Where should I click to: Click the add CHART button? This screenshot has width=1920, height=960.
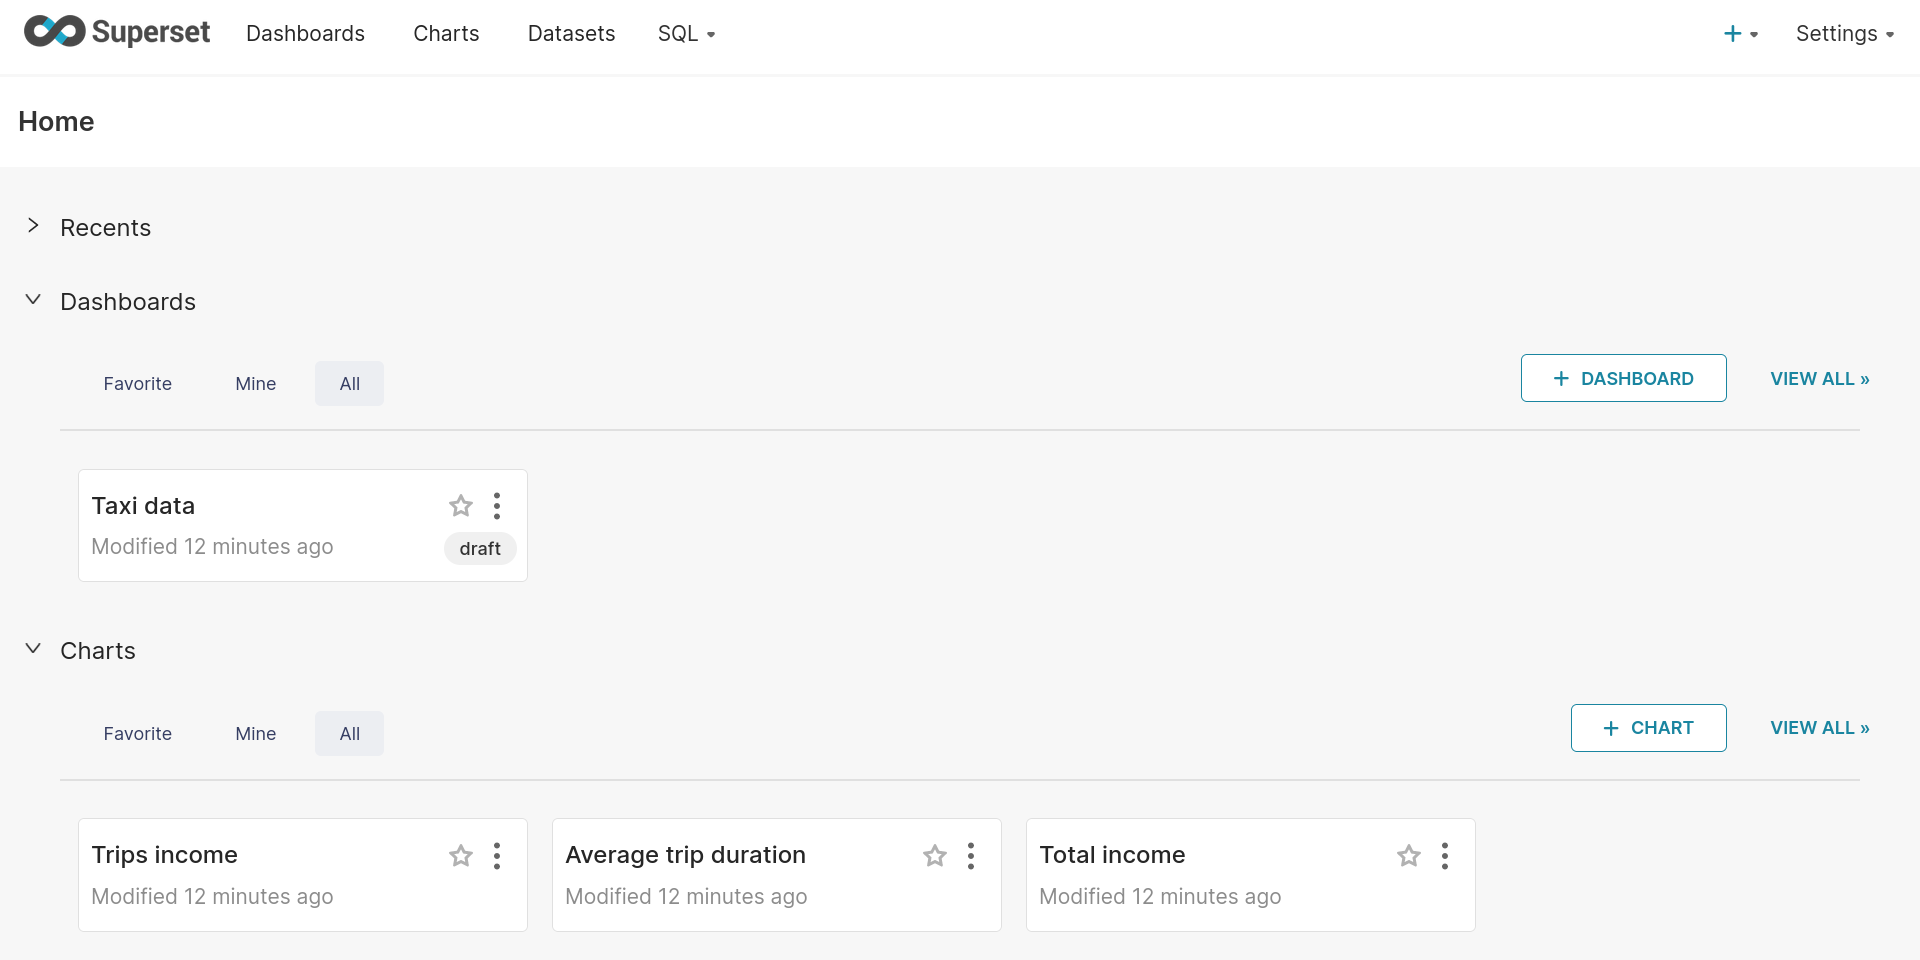point(1648,728)
